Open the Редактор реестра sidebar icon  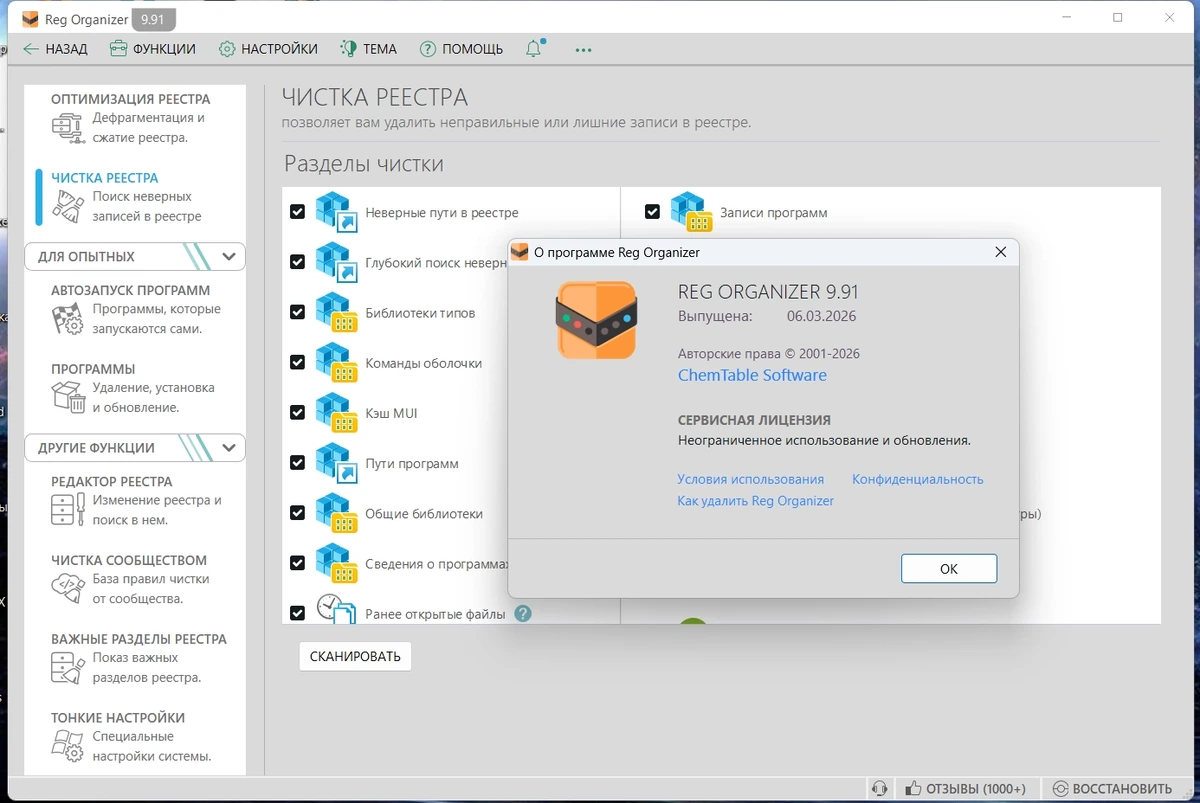[x=68, y=510]
